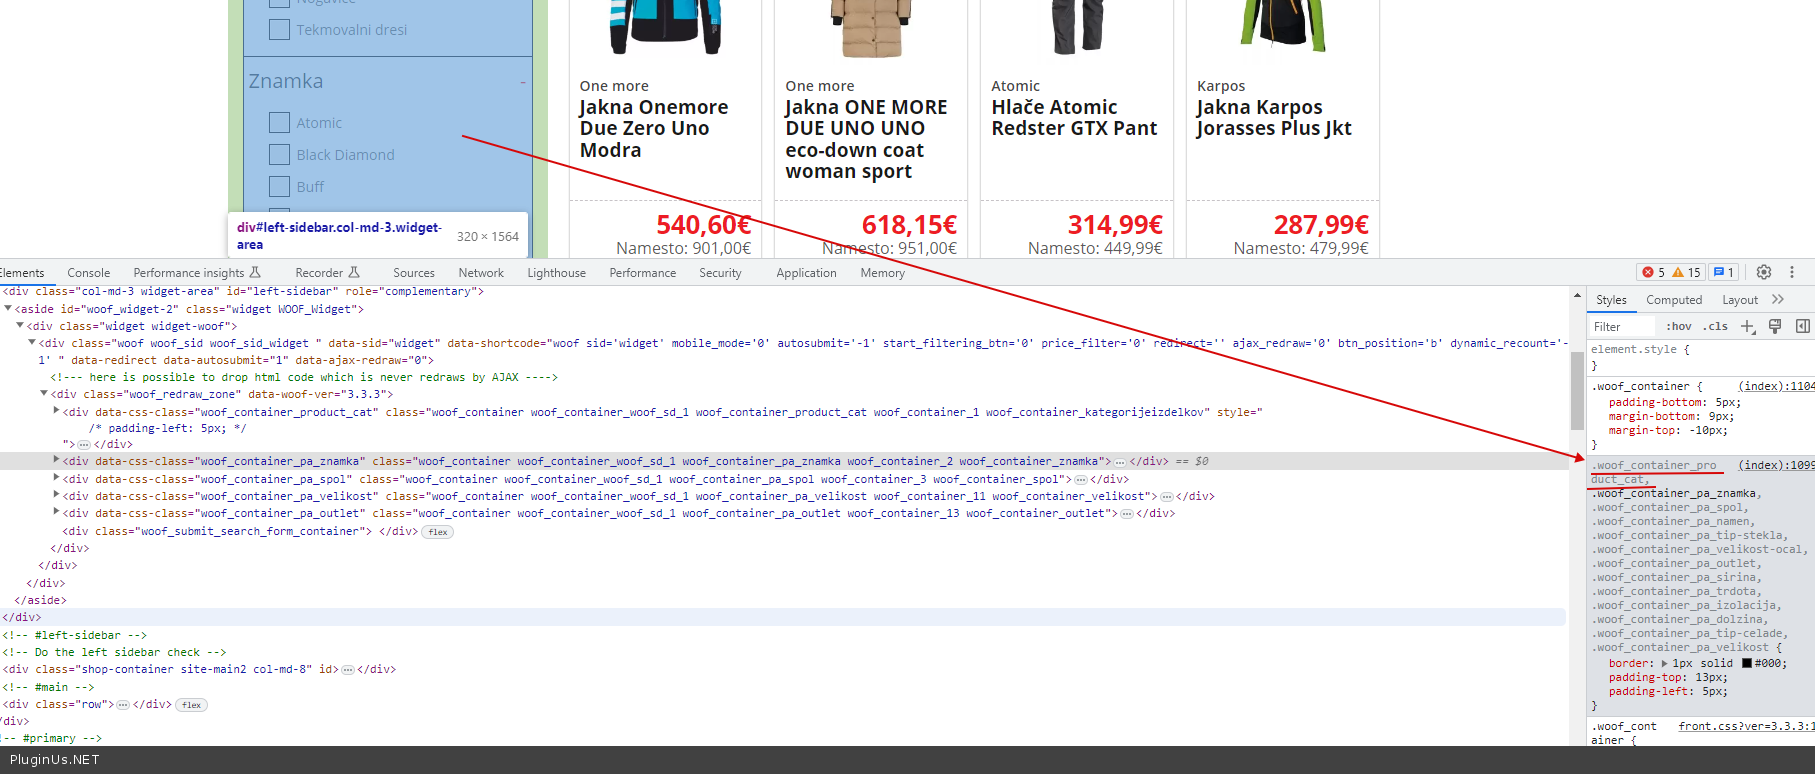Open the Computed styles tab
The height and width of the screenshot is (774, 1815).
[1673, 300]
